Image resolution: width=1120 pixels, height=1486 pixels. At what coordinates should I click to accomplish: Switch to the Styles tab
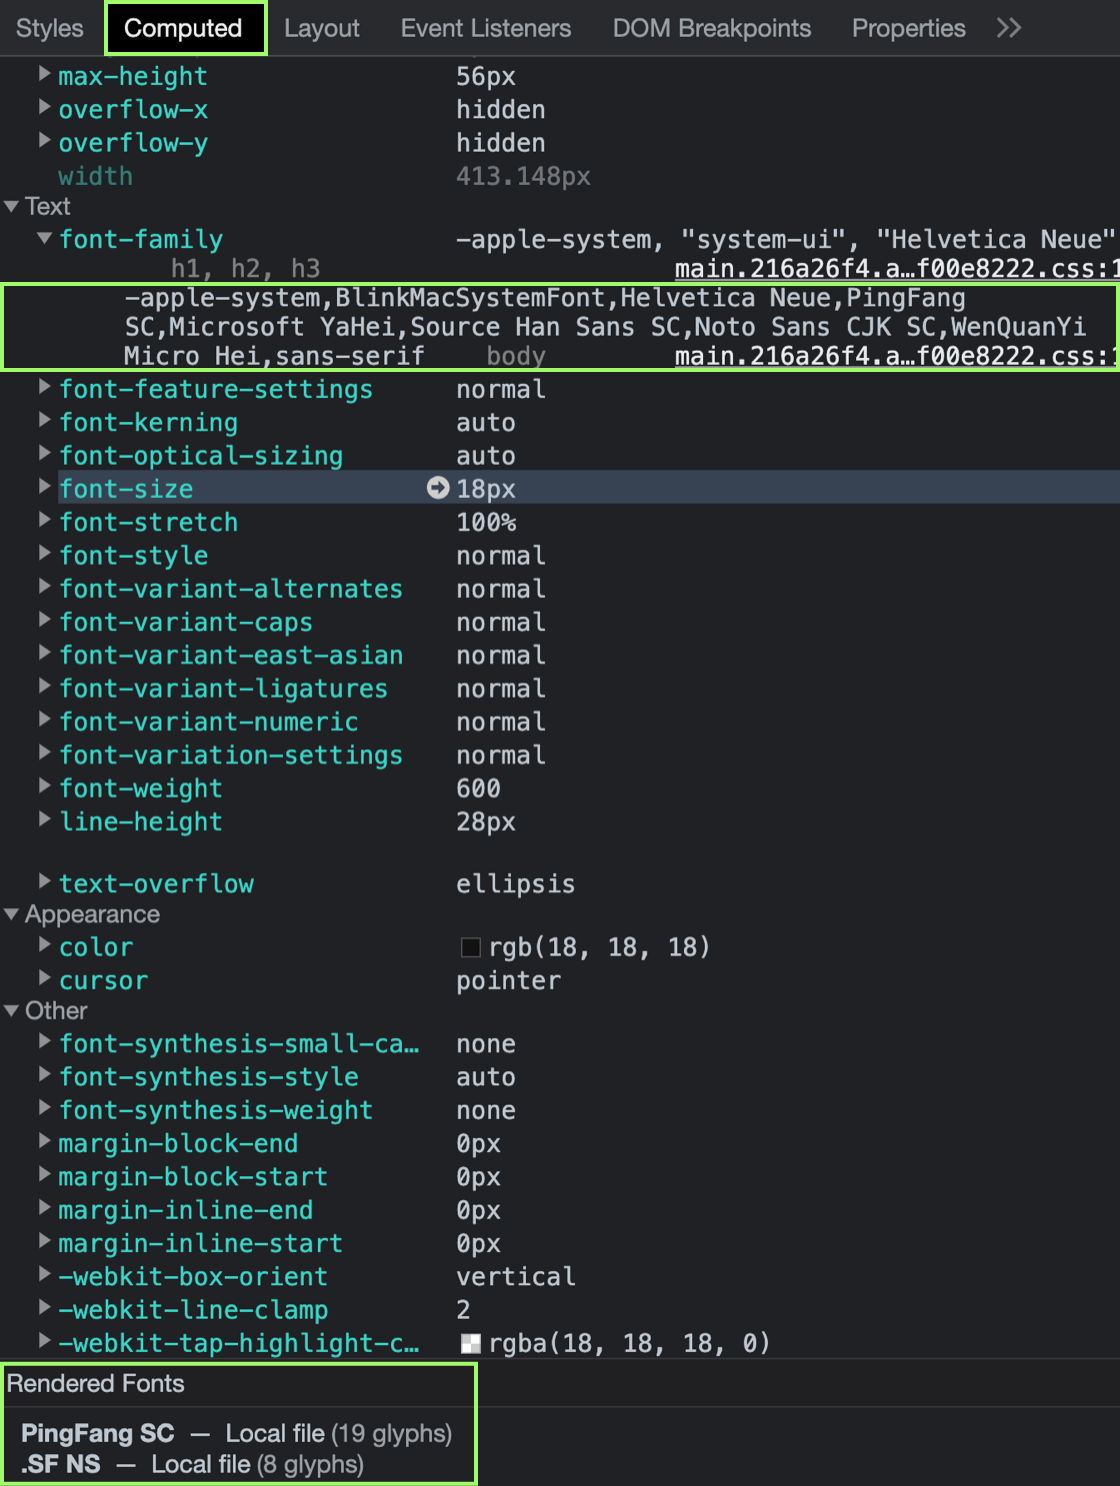(x=50, y=28)
